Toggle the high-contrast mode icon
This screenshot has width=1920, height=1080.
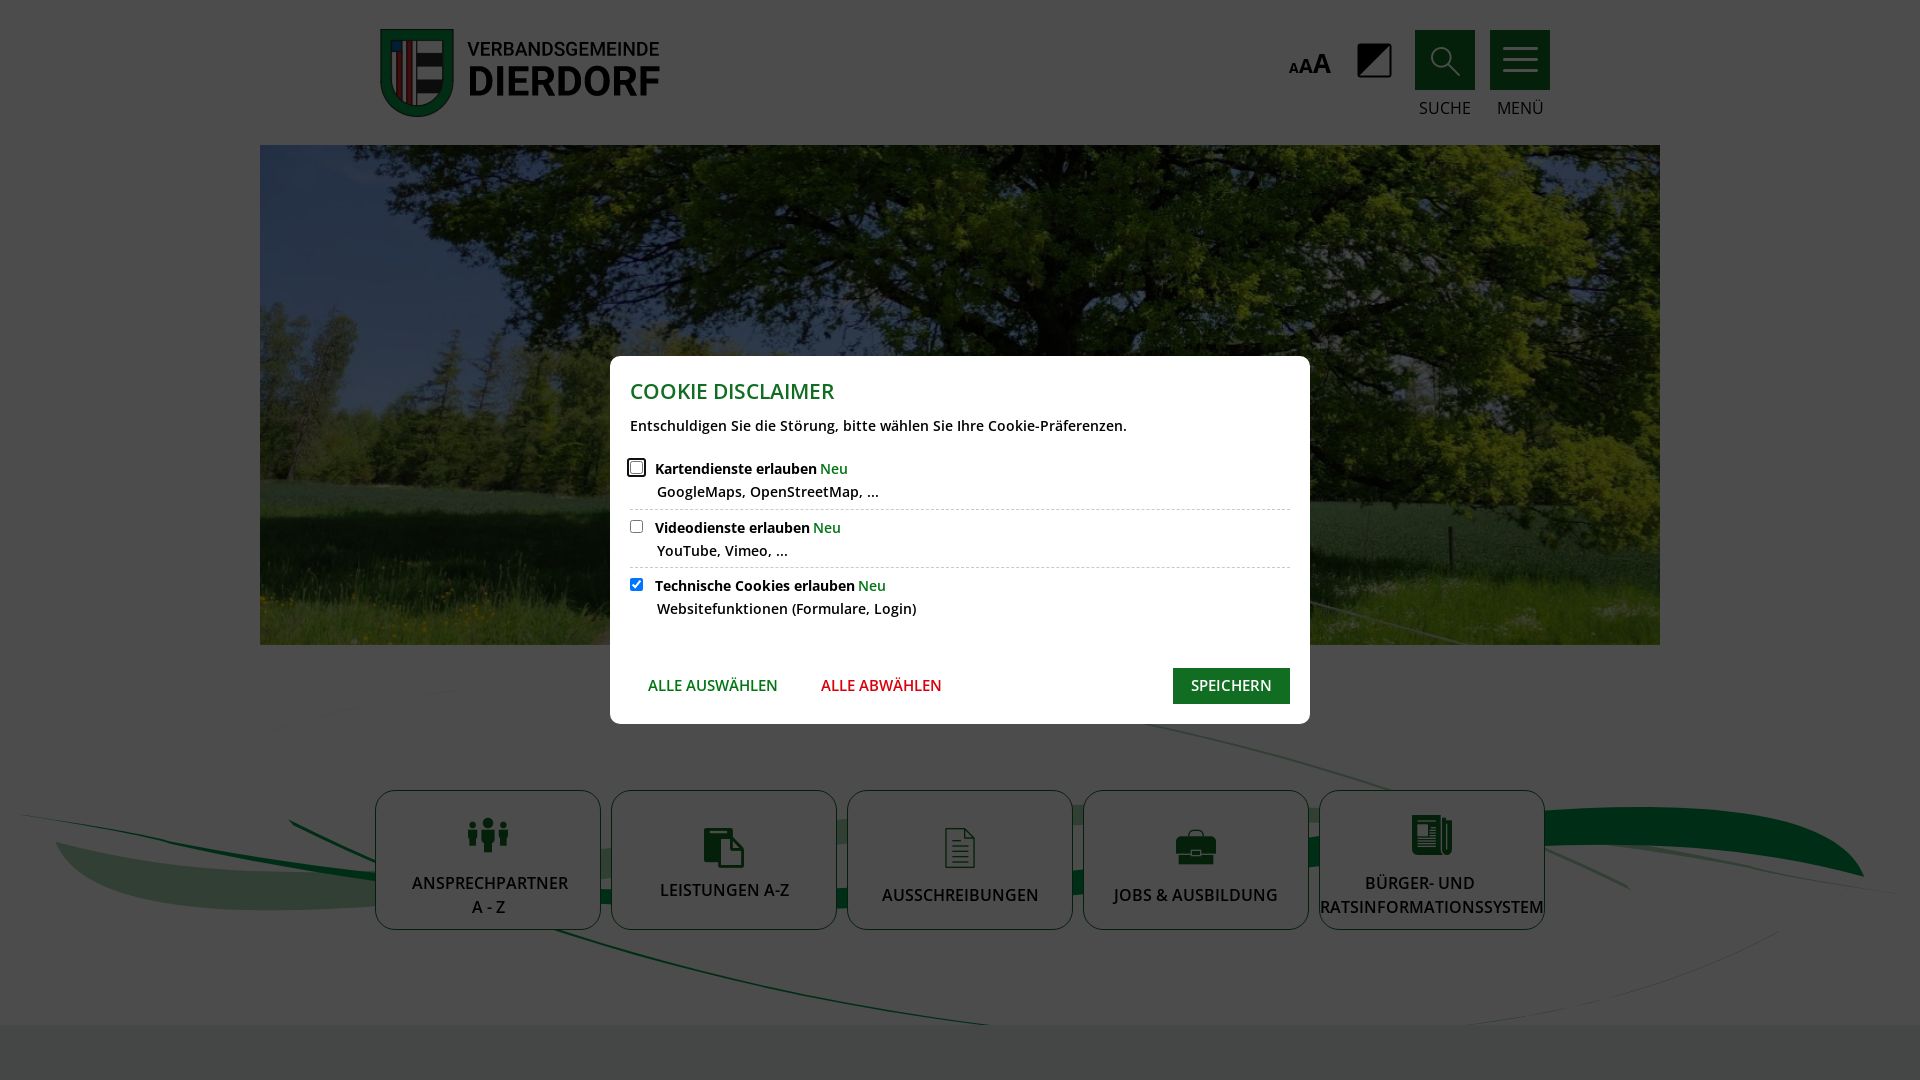point(1374,60)
